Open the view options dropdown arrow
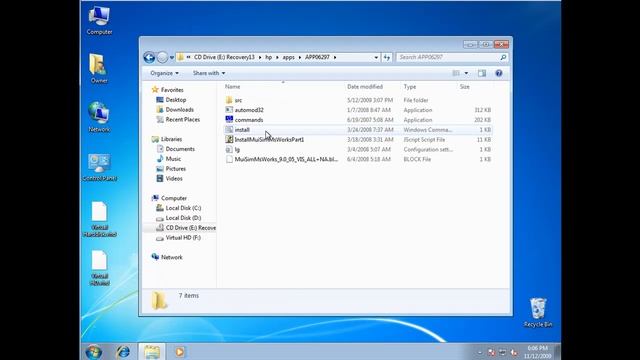Image resolution: width=640 pixels, height=360 pixels. coord(466,73)
